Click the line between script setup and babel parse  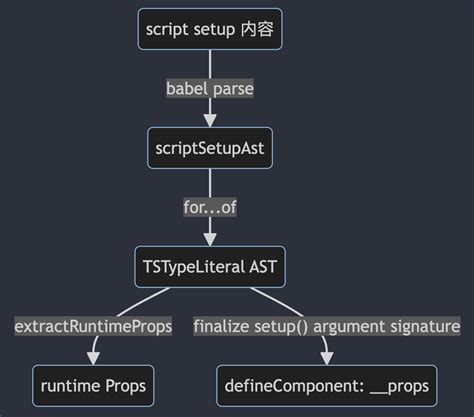coord(210,64)
